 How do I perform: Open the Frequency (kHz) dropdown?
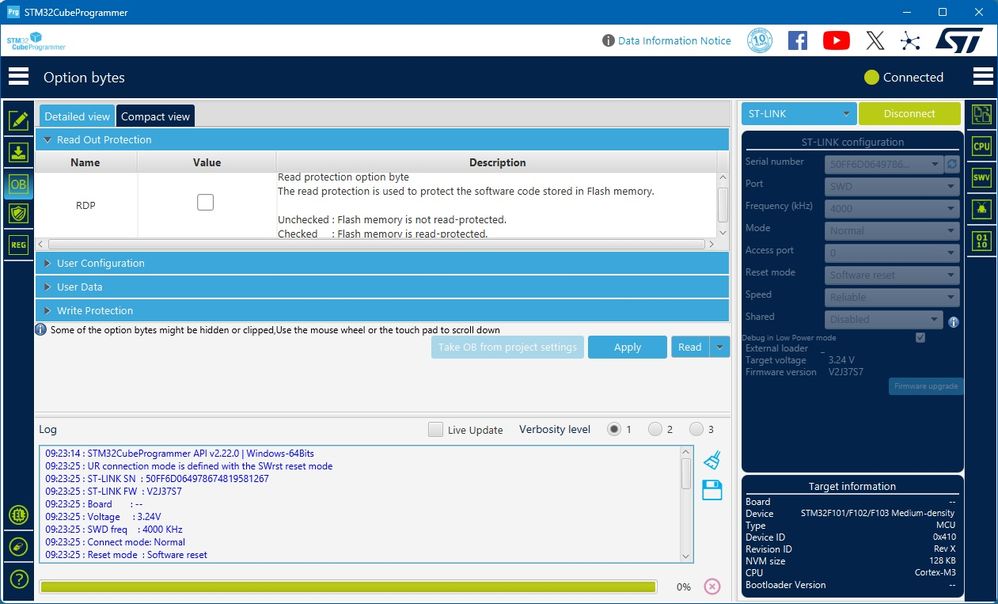pos(892,209)
